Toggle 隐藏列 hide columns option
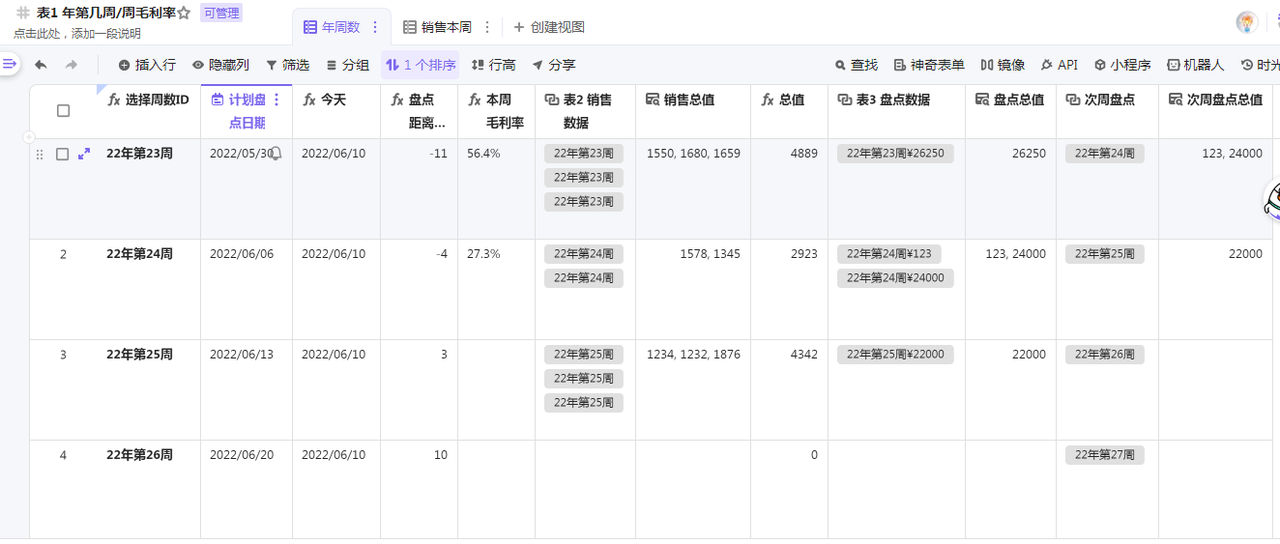This screenshot has width=1280, height=544. click(221, 65)
